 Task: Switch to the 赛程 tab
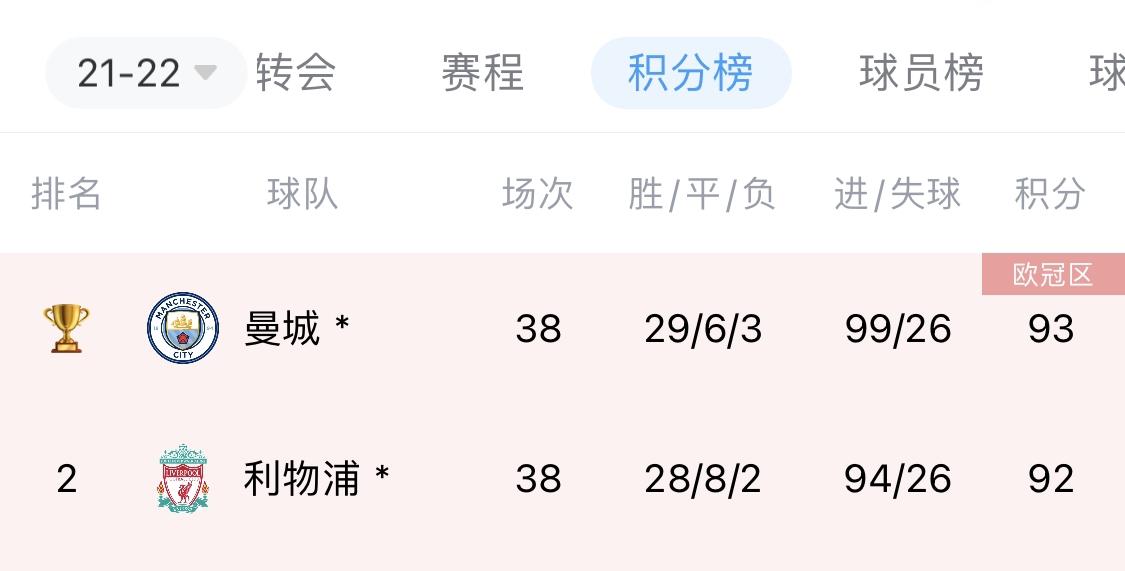[x=483, y=73]
